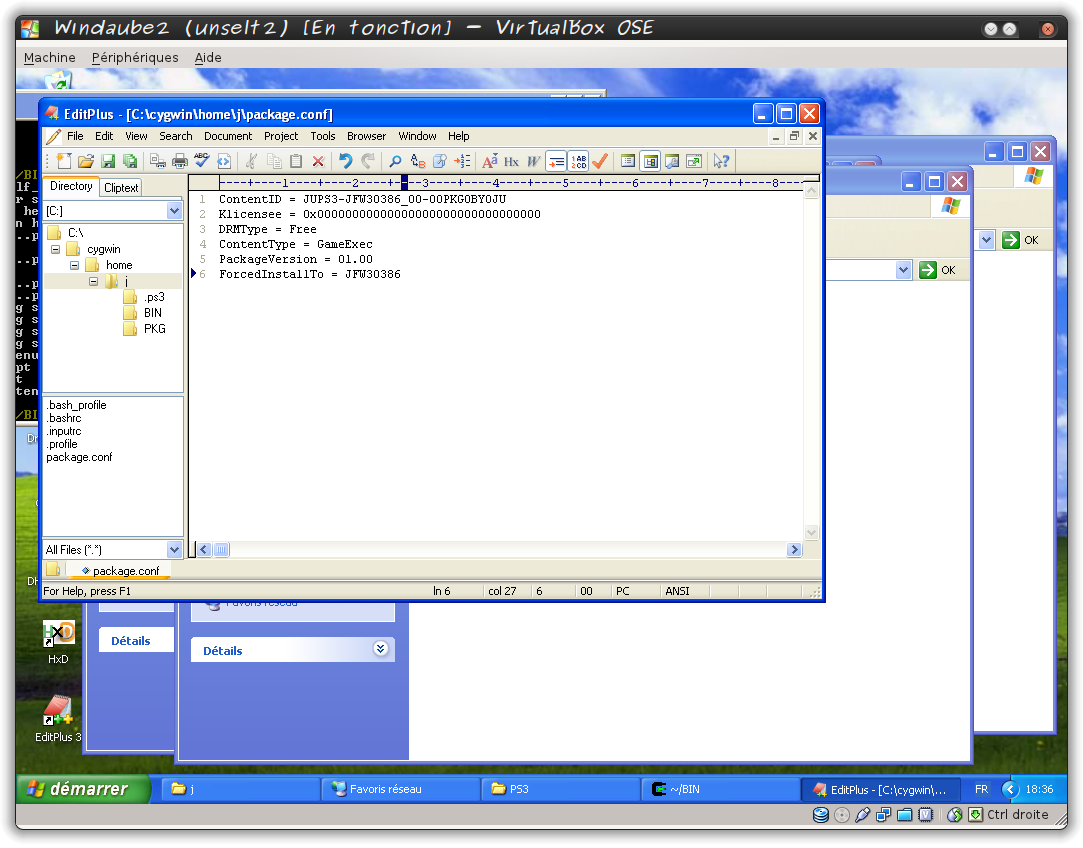The width and height of the screenshot is (1083, 848).
Task: Open the [C:] drive dropdown
Action: [x=175, y=211]
